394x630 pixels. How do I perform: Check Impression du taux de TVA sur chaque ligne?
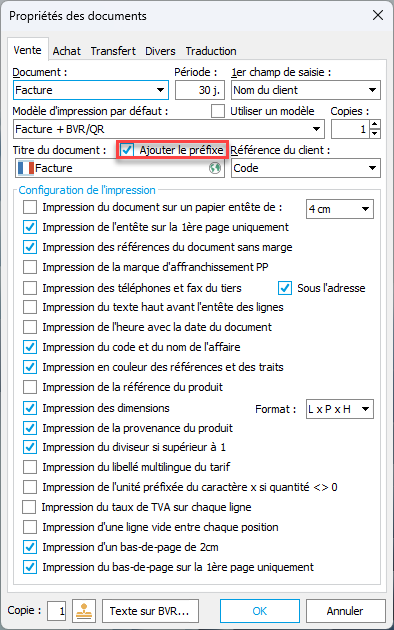point(29,507)
